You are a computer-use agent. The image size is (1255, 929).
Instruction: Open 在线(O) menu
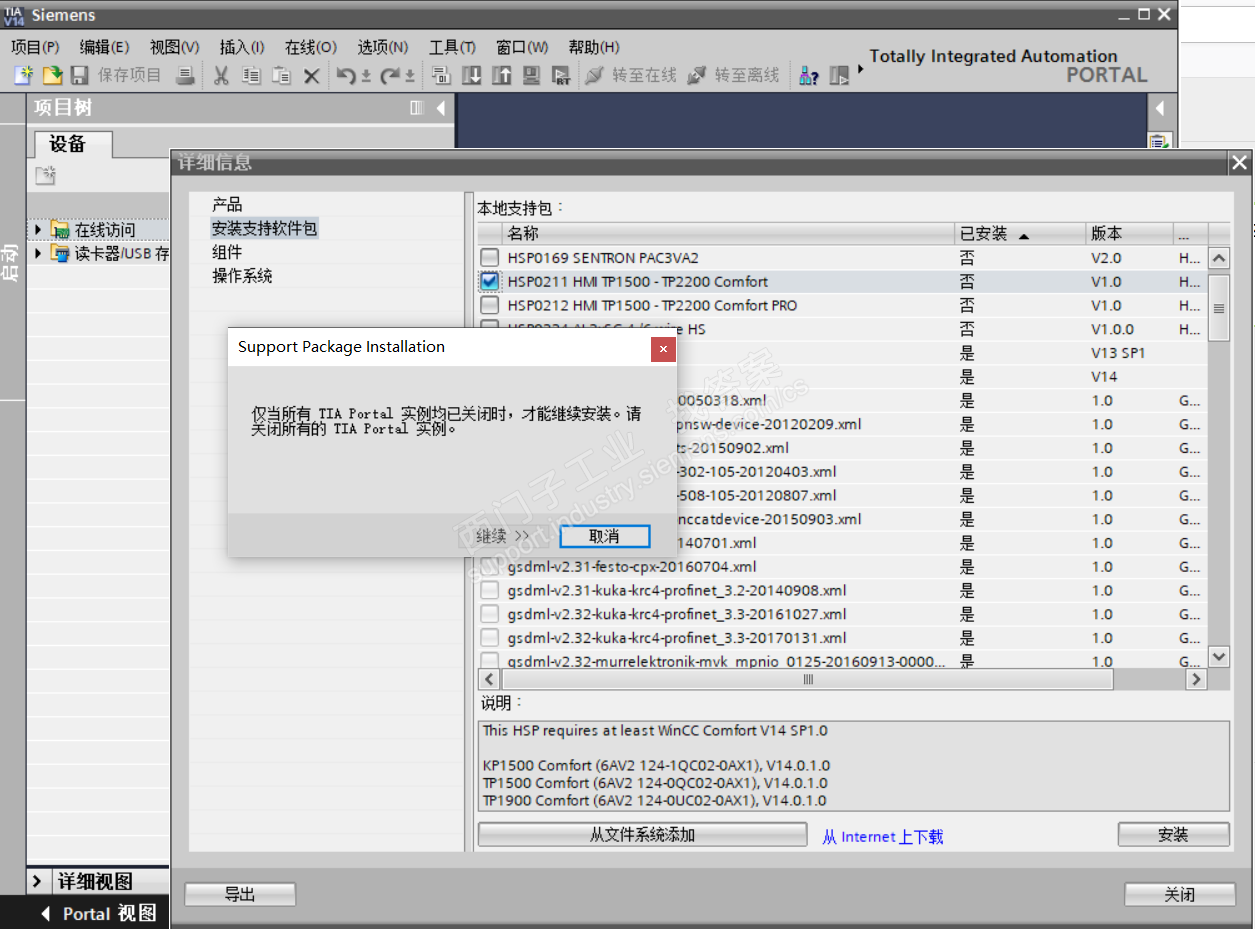(310, 47)
